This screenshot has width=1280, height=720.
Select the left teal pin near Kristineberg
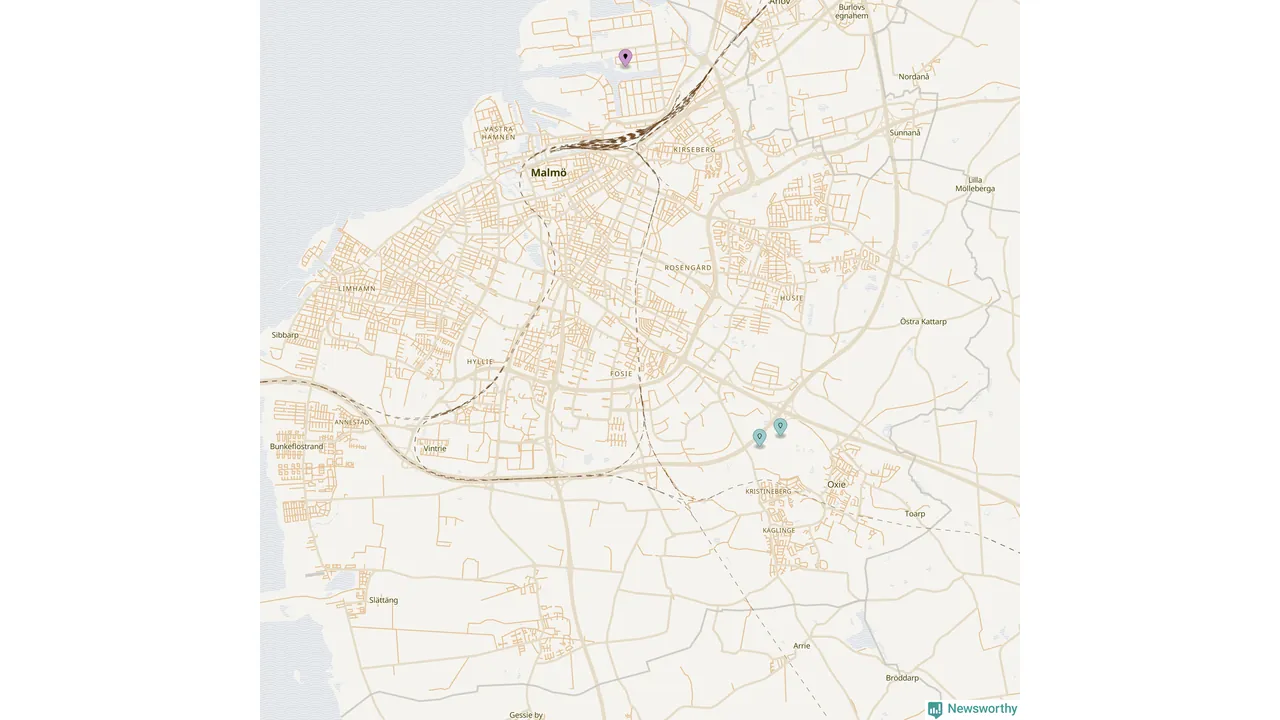[x=760, y=438]
